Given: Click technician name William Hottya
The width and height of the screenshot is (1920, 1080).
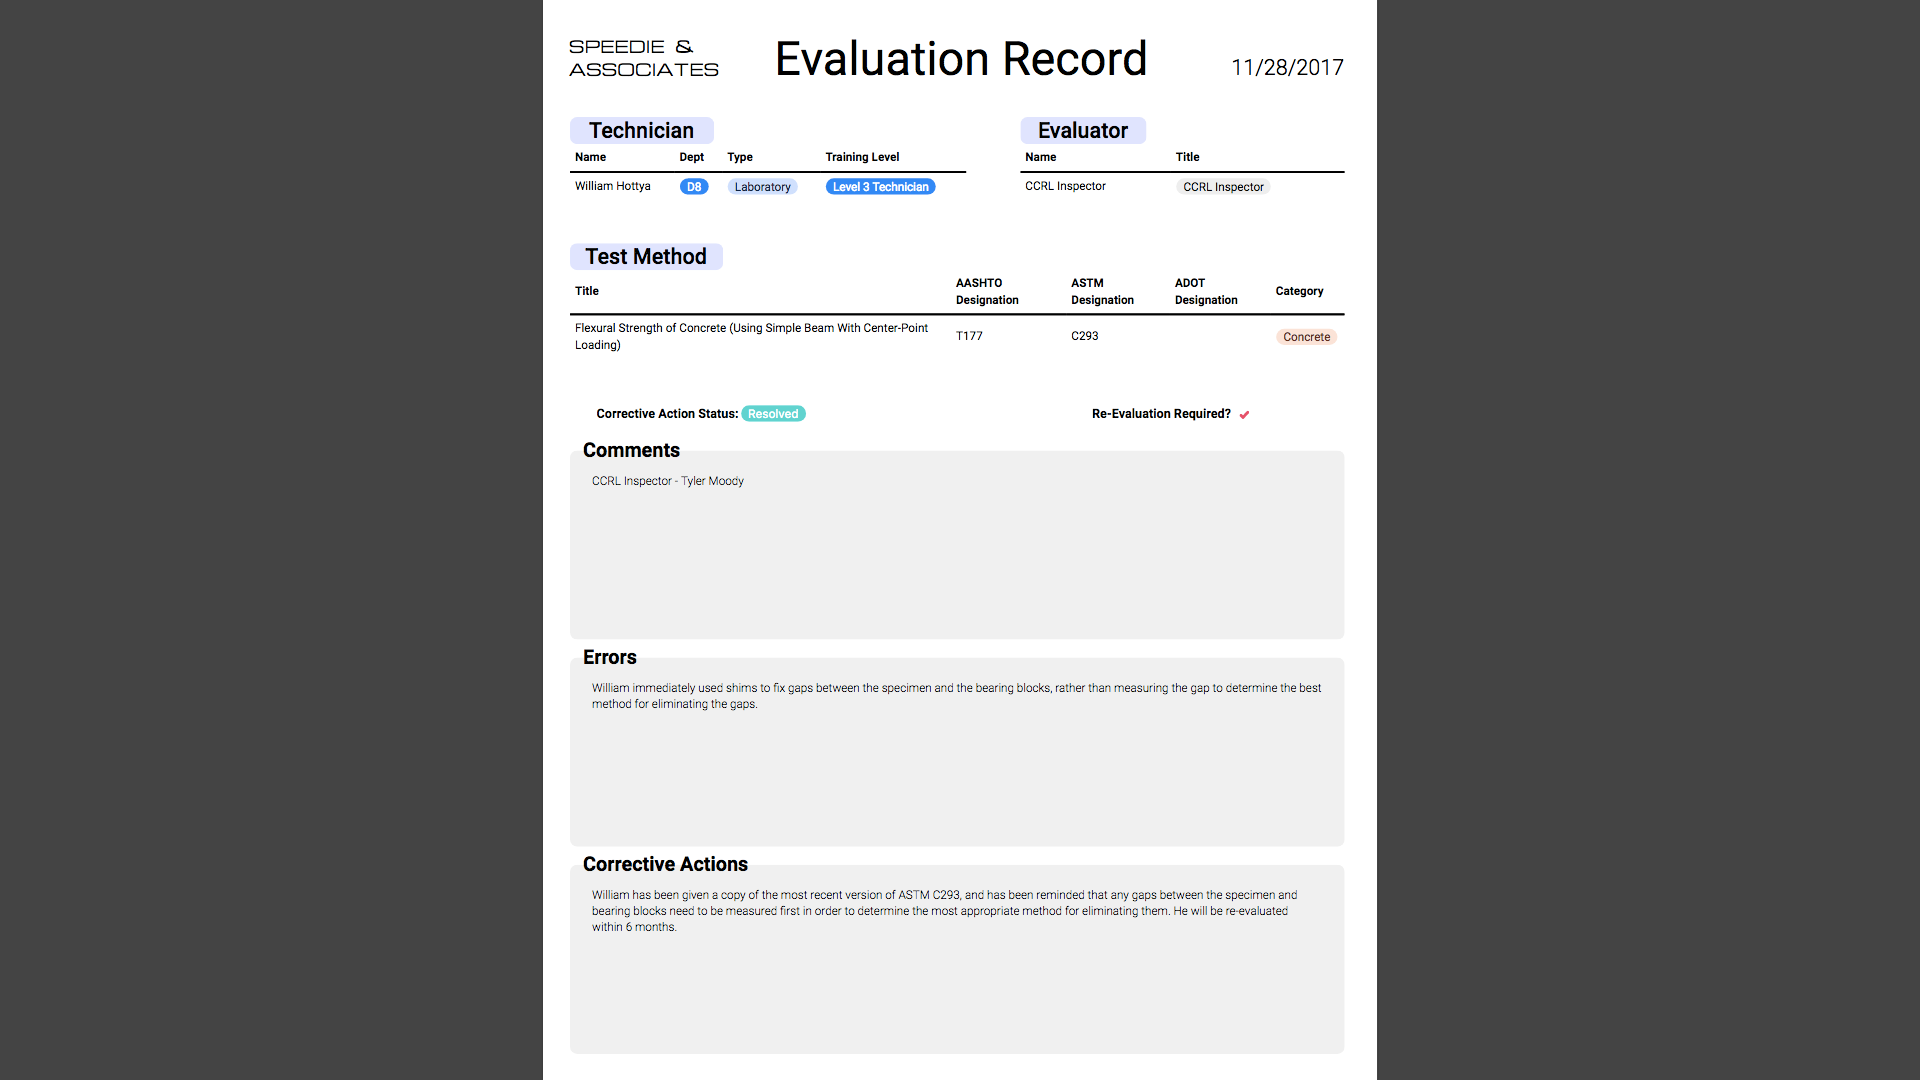Looking at the screenshot, I should point(612,186).
